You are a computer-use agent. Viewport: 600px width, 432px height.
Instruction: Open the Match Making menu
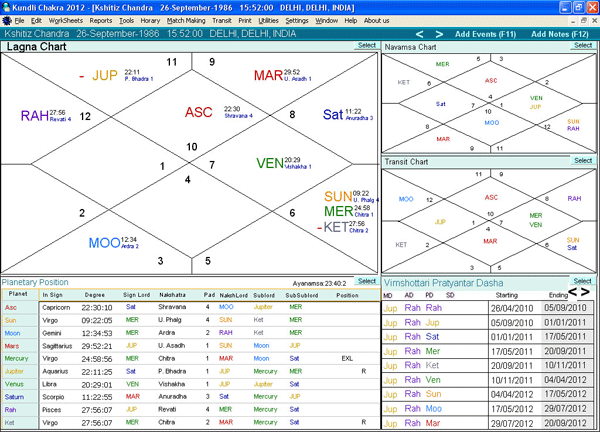[186, 20]
